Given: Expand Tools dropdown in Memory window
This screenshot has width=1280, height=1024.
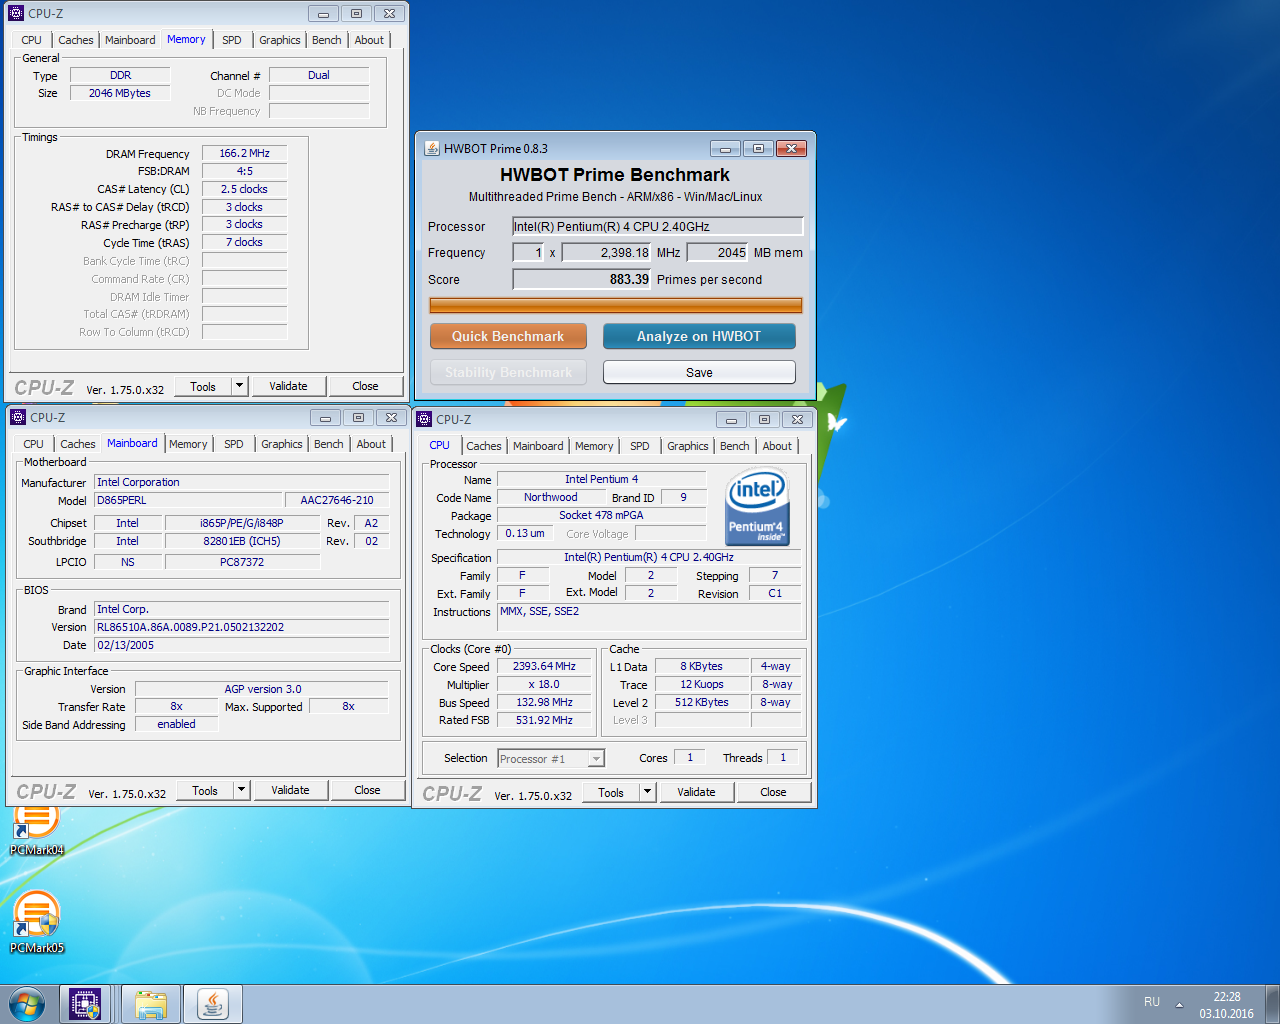Looking at the screenshot, I should click(239, 386).
